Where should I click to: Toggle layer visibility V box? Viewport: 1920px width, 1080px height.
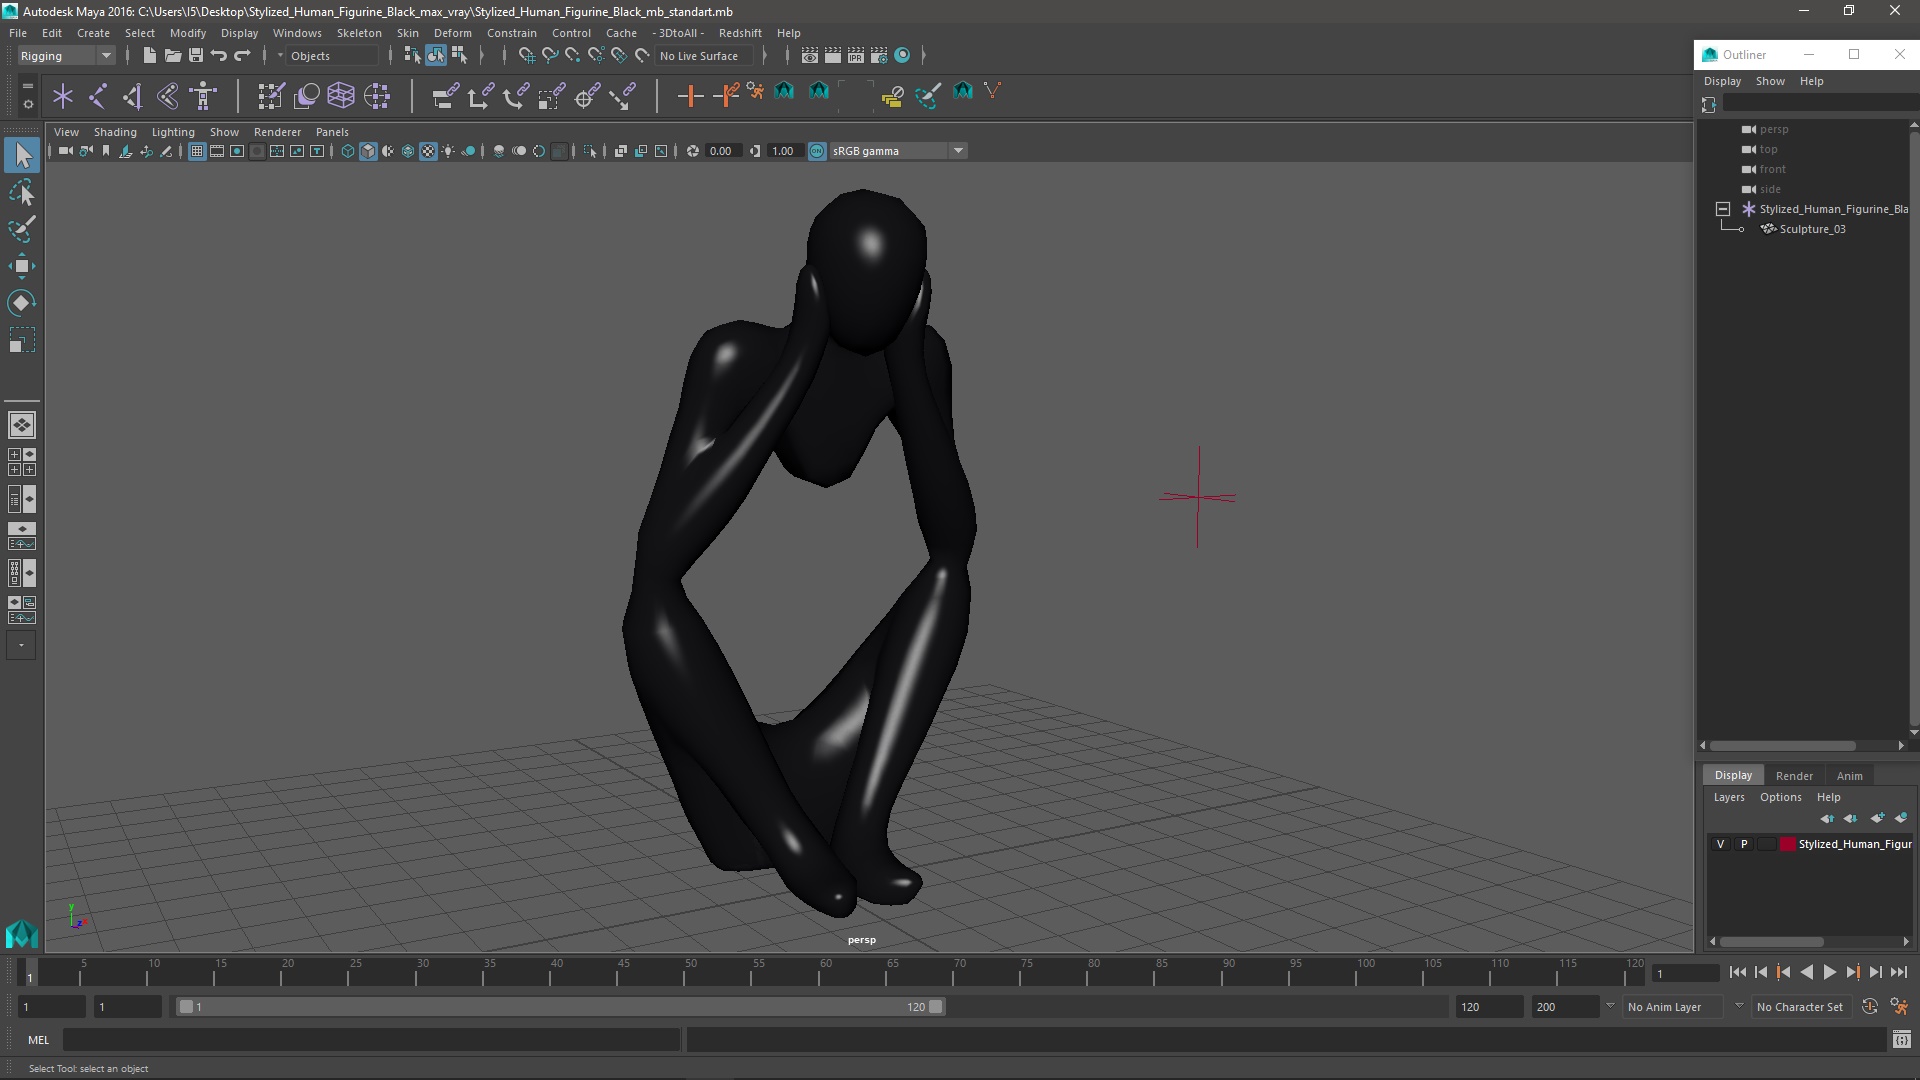[1720, 844]
